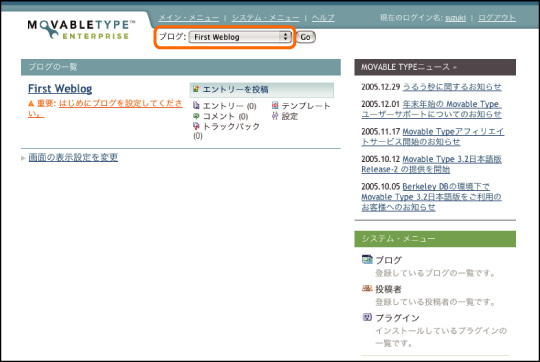Click 登録している投稿者の一覧です description text
The width and height of the screenshot is (540, 362).
pyautogui.click(x=435, y=302)
